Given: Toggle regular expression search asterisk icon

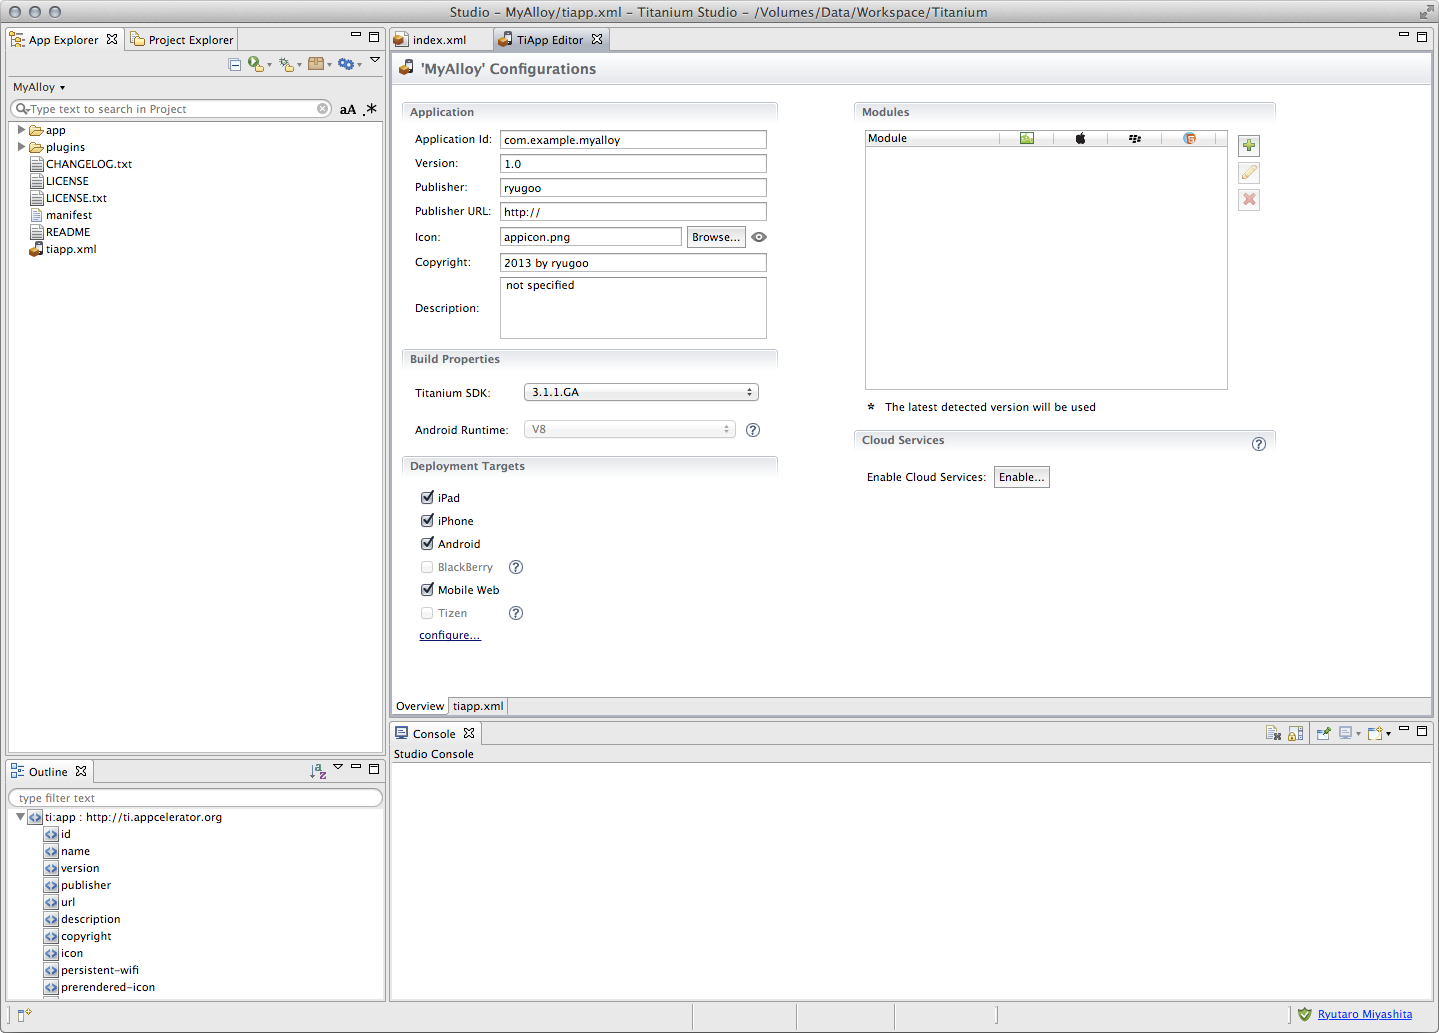Looking at the screenshot, I should coord(370,109).
